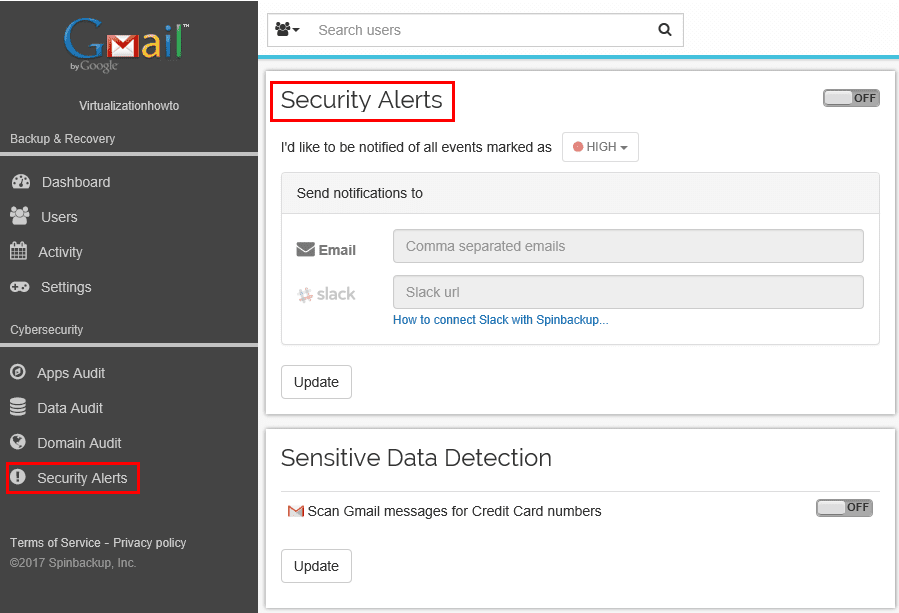Click the Settings gamepad icon in sidebar
The image size is (899, 613).
pos(20,287)
